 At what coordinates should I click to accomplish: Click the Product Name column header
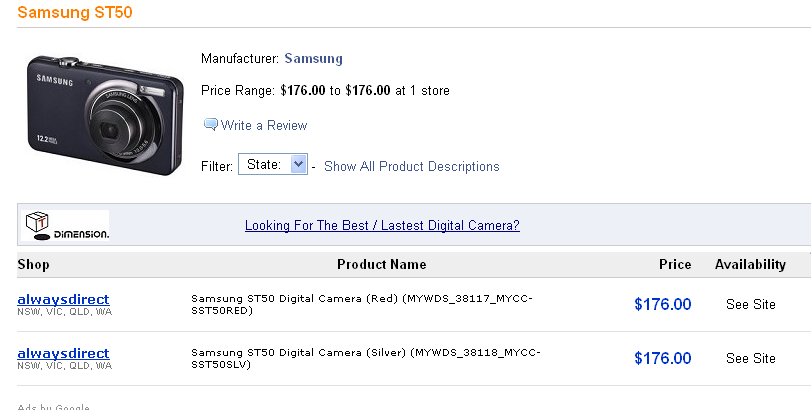[x=381, y=265]
